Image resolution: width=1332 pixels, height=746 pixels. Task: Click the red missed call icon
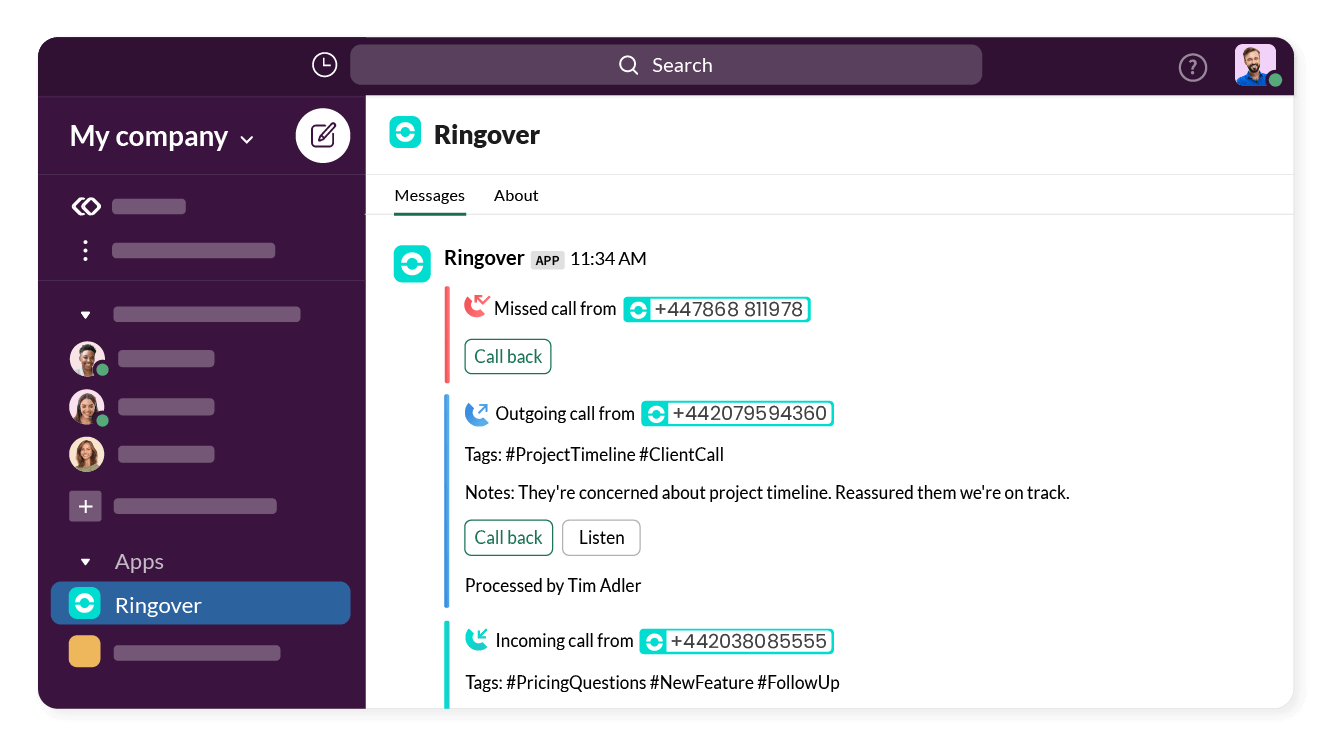[x=477, y=305]
